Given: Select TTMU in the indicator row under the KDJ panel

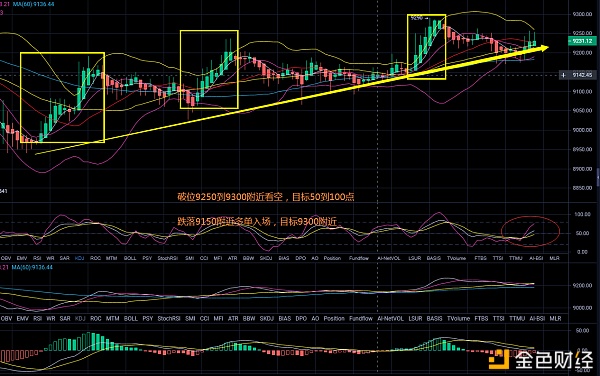Looking at the screenshot, I should [x=515, y=258].
